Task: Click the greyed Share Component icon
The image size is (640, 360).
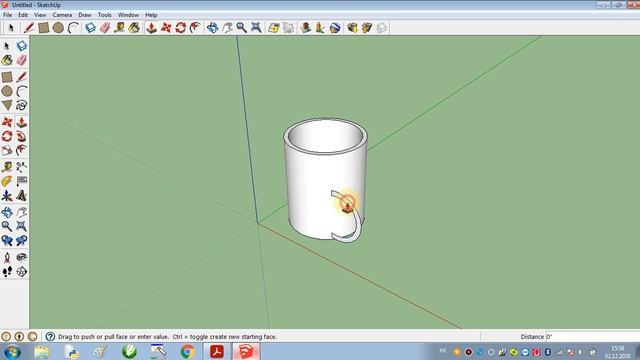Action: [x=381, y=28]
